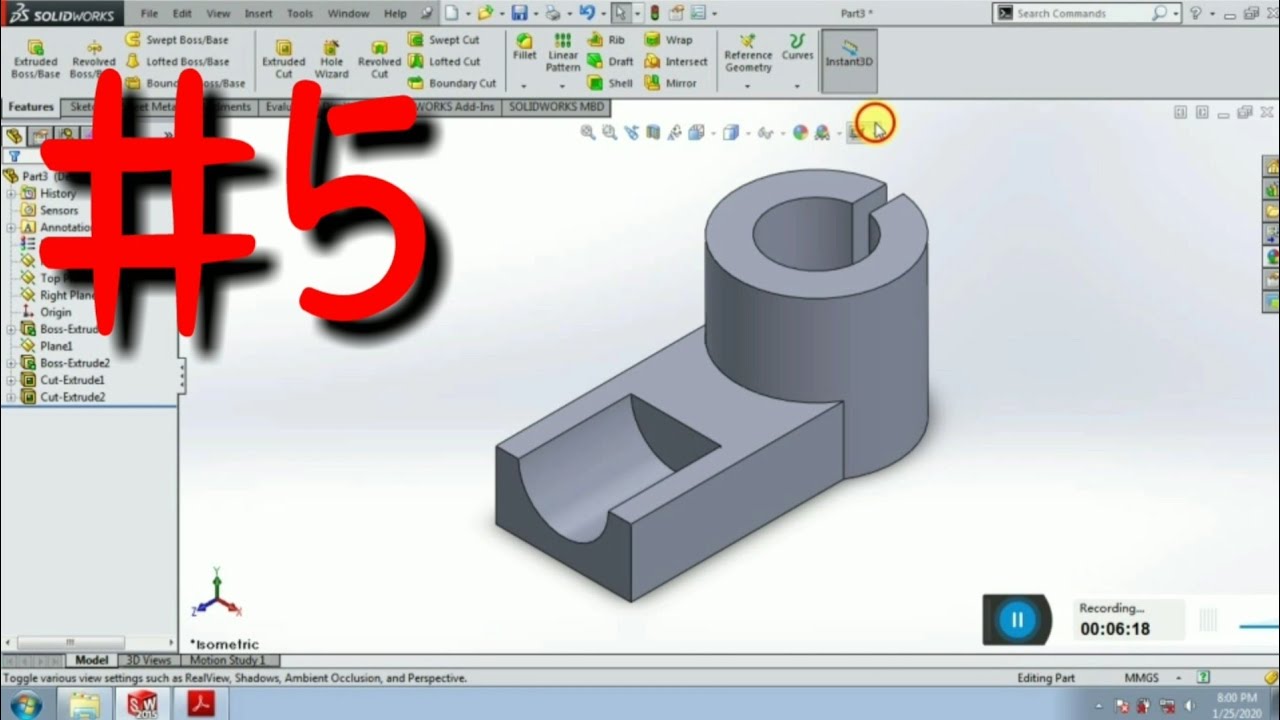Screen dimensions: 1280x720
Task: Pause the screen recording
Action: (x=1017, y=619)
